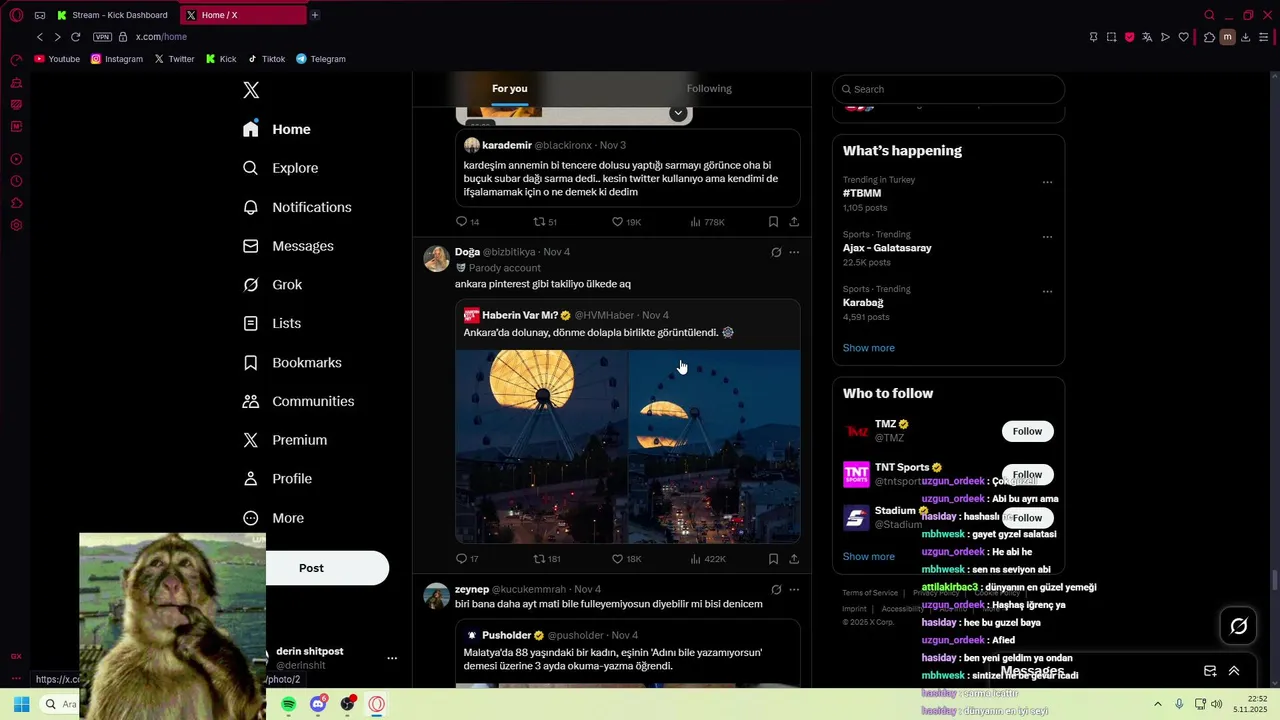Go to Explore in sidebar
The height and width of the screenshot is (720, 1280).
click(281, 168)
